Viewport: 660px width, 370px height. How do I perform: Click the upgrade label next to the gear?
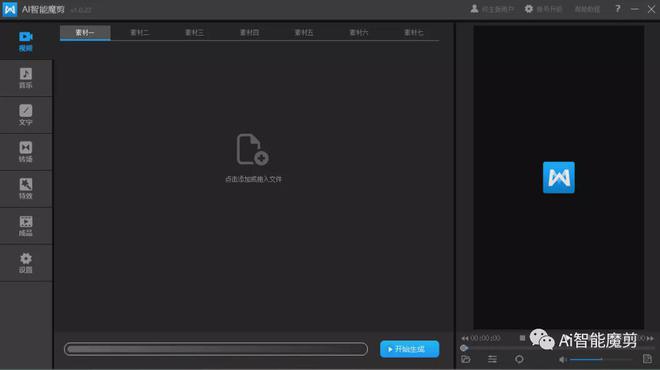[x=549, y=9]
